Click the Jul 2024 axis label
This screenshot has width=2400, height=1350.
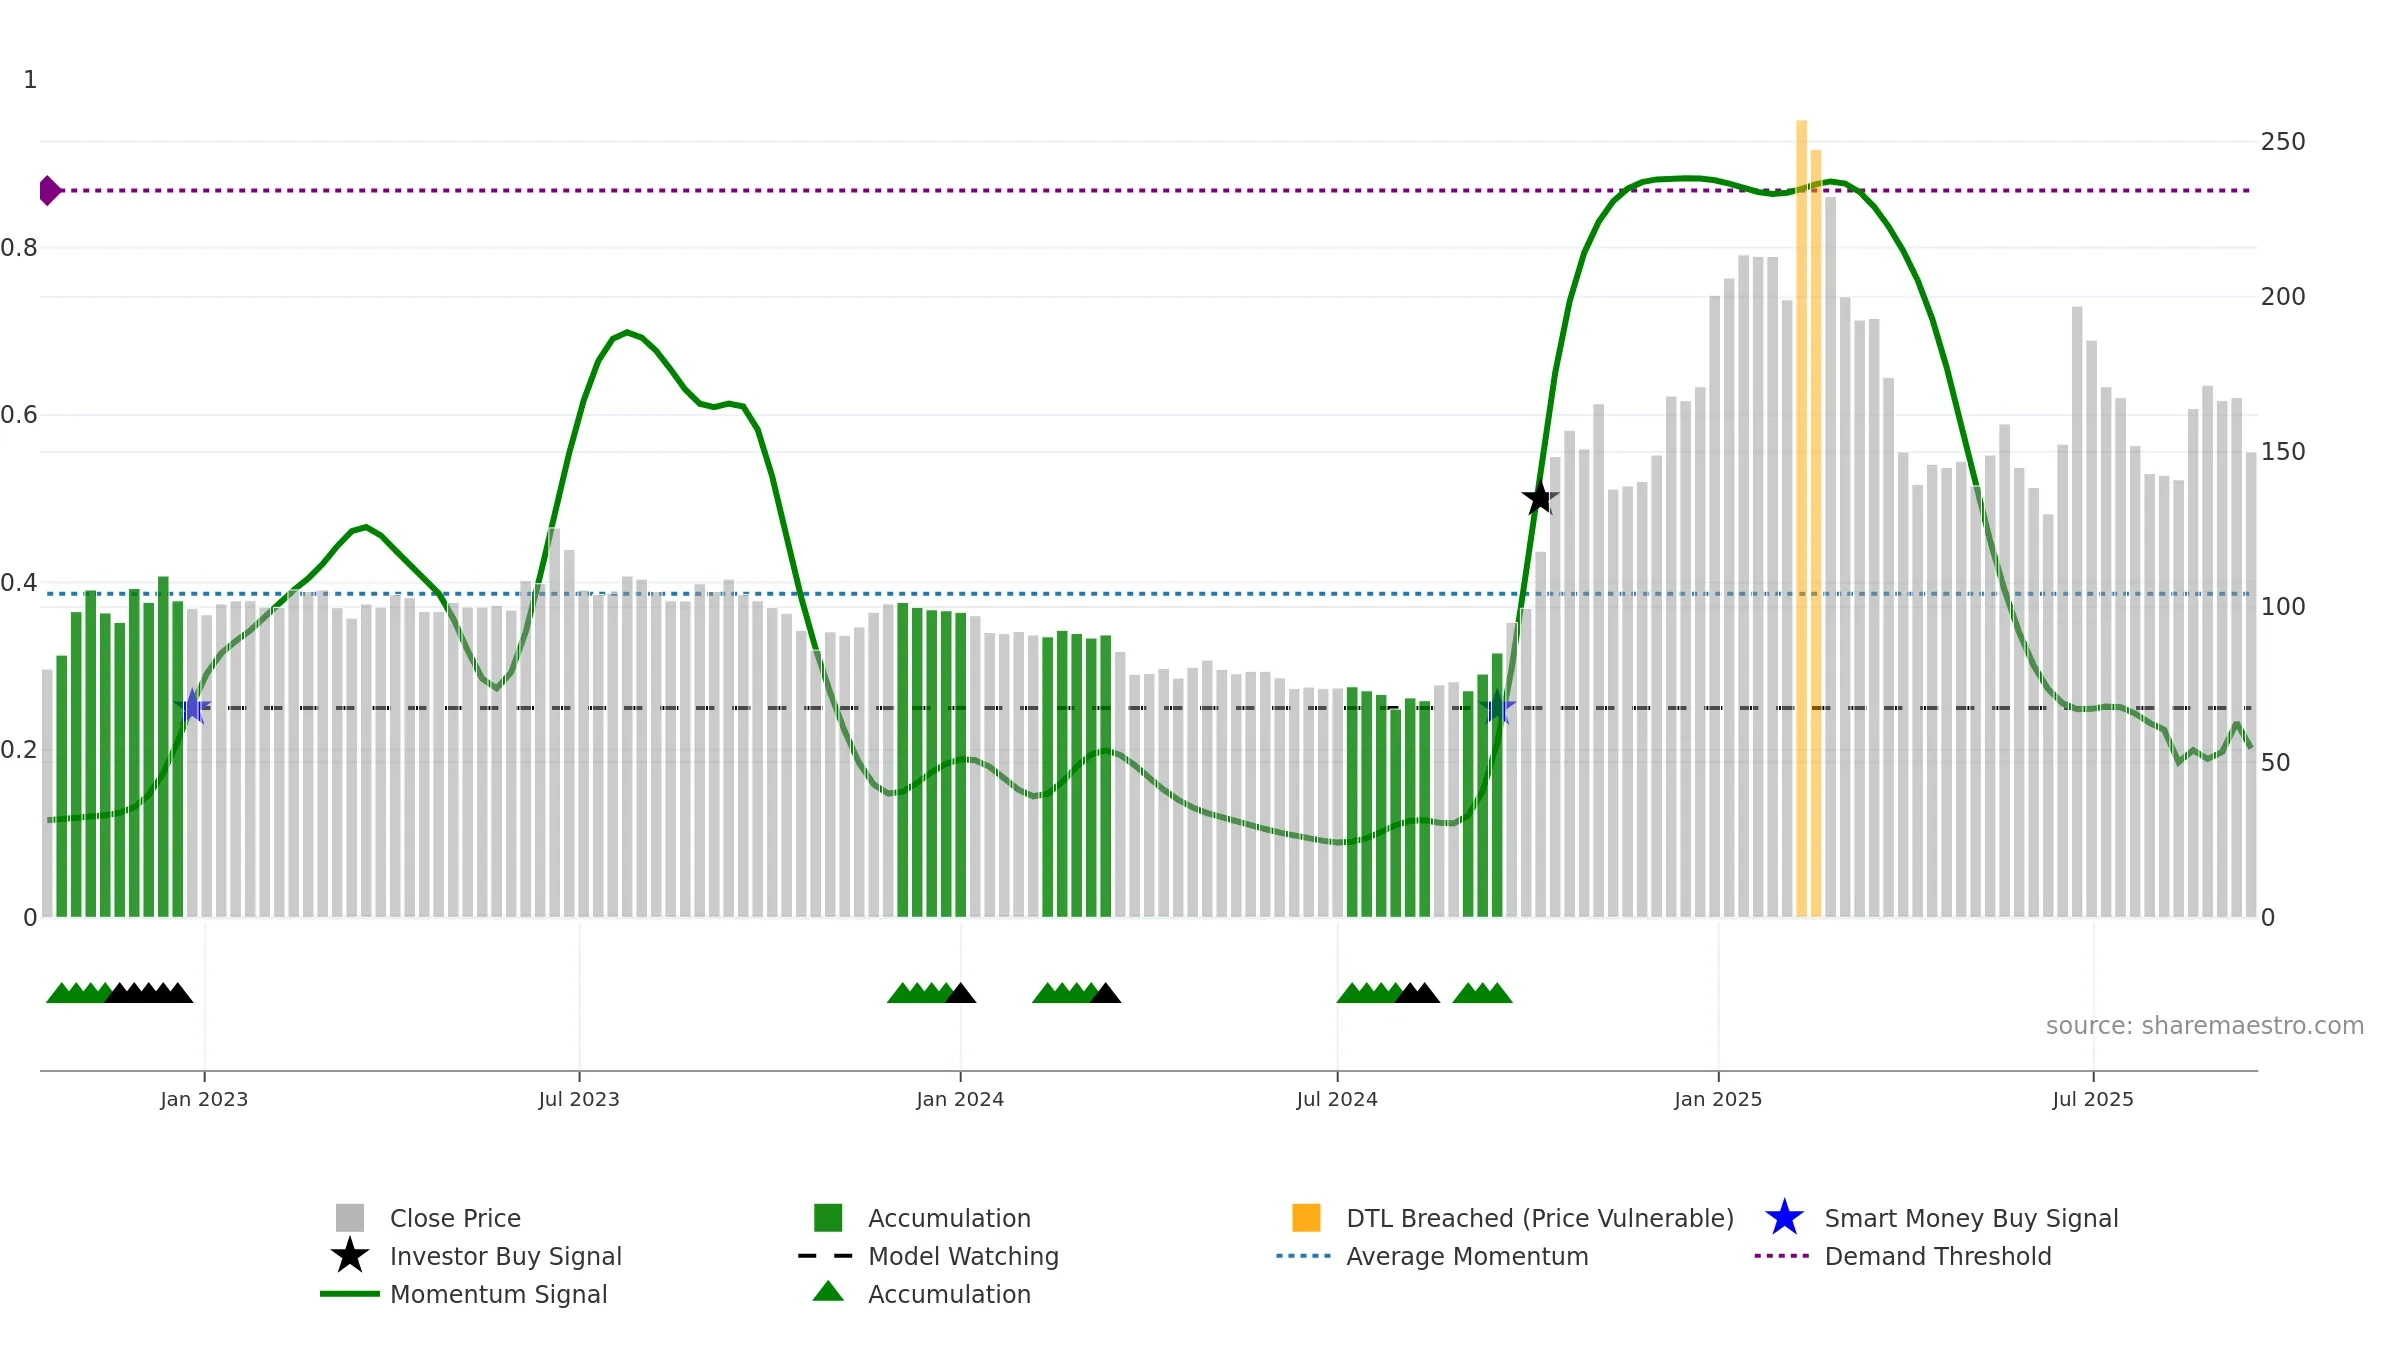(1337, 1099)
